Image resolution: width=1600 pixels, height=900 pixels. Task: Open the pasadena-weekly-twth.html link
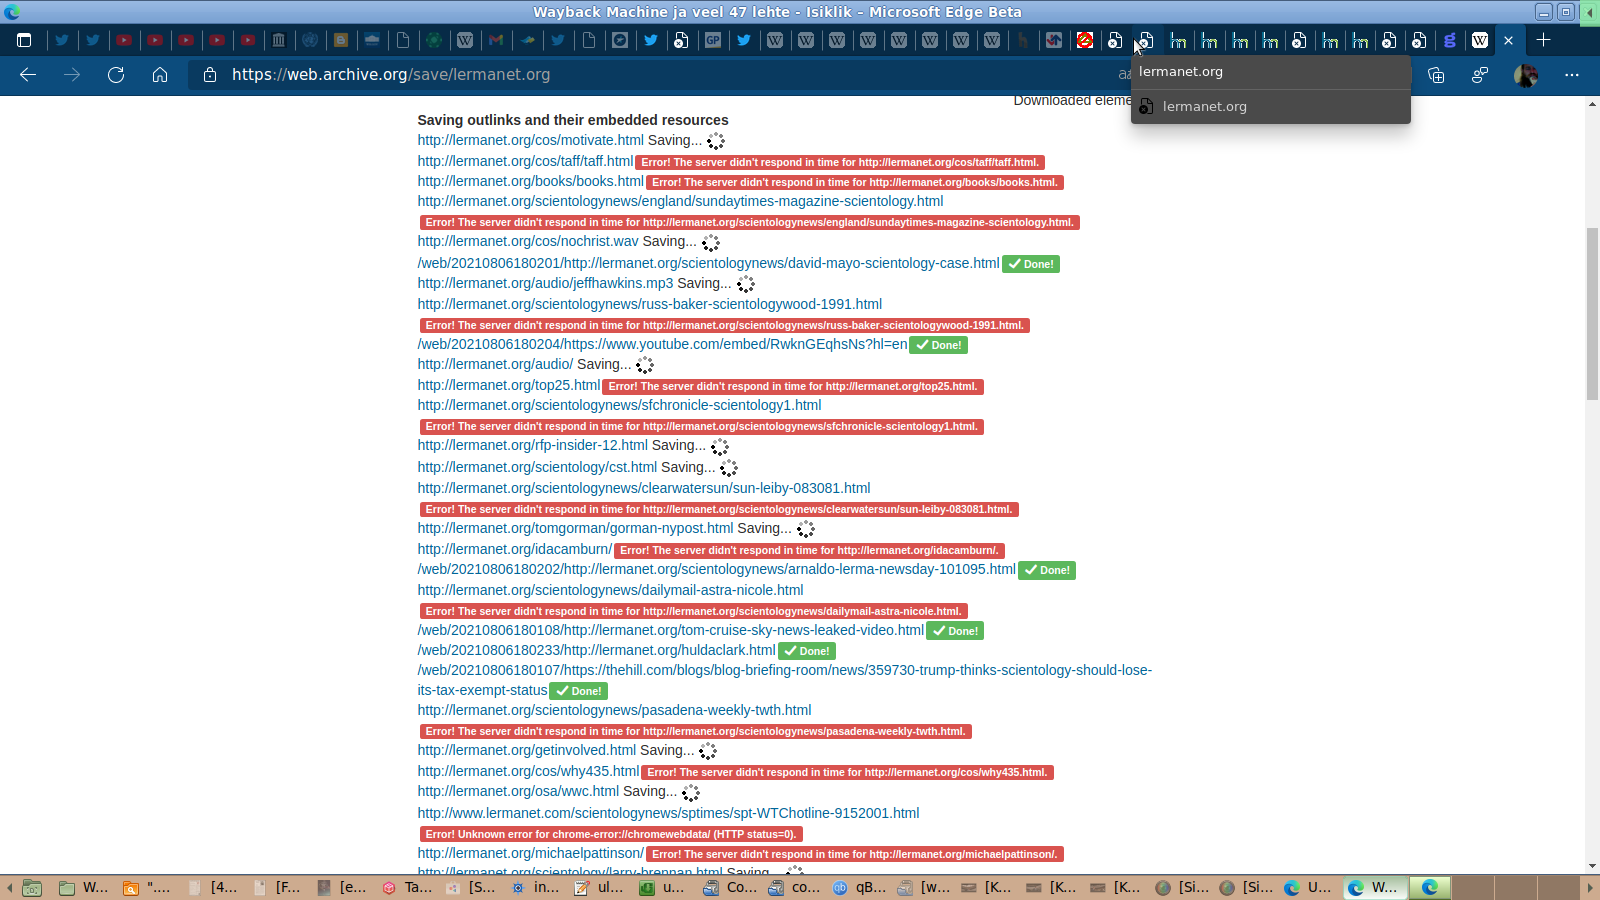click(x=615, y=710)
